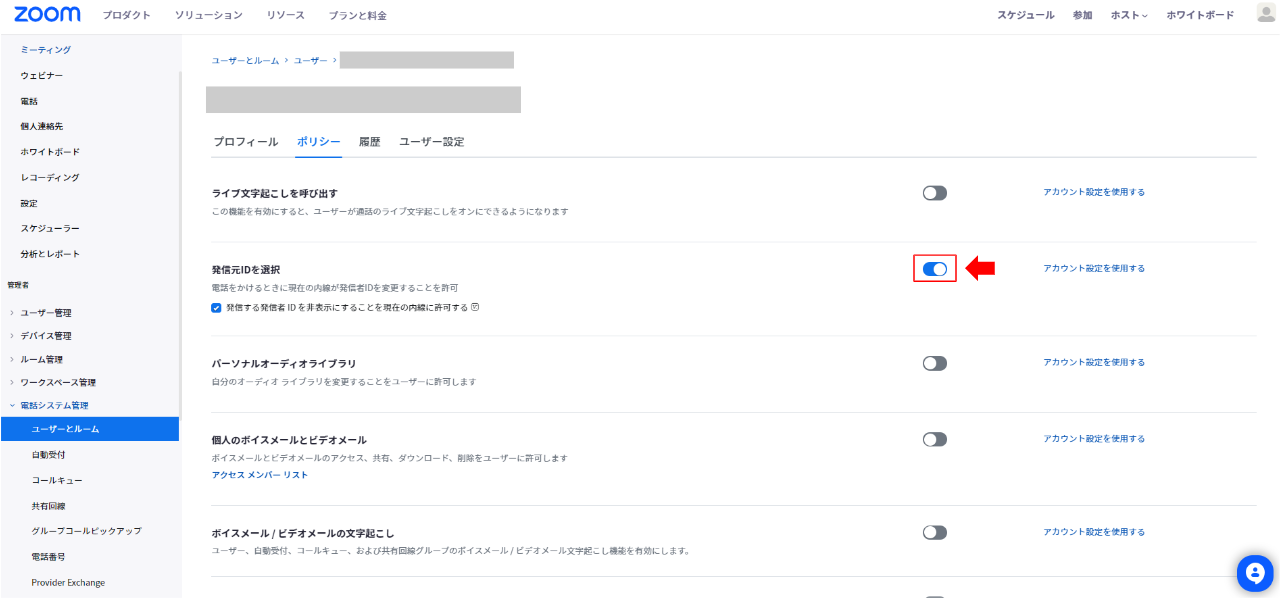This screenshot has height=598, width=1281.
Task: Open the chat support bubble icon
Action: click(1252, 572)
